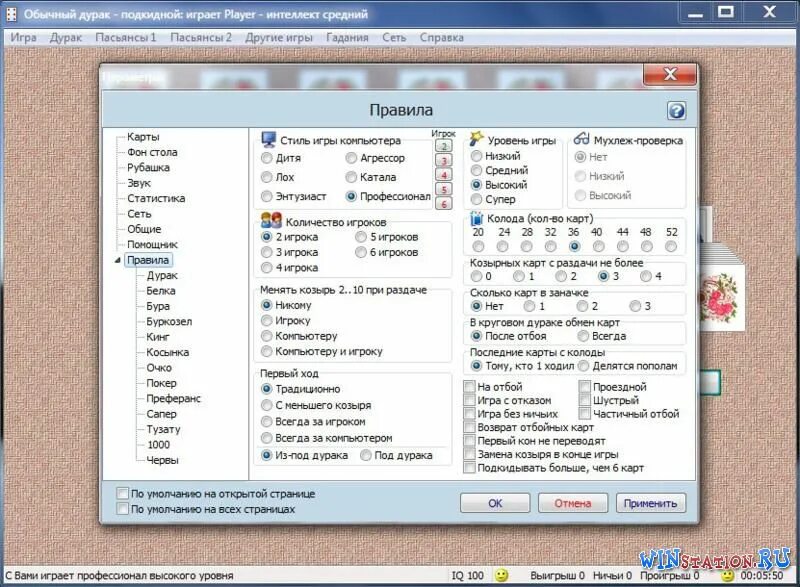Enable Замена козыря в конце игры
The width and height of the screenshot is (800, 587).
tap(541, 454)
